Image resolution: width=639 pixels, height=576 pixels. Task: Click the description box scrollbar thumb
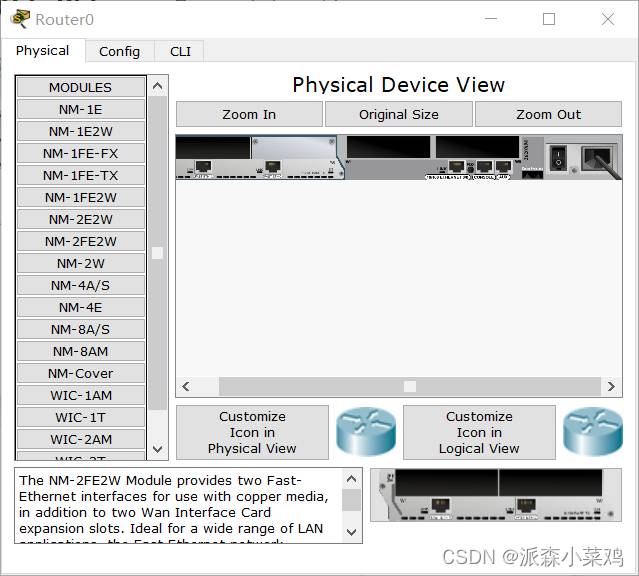pyautogui.click(x=351, y=500)
